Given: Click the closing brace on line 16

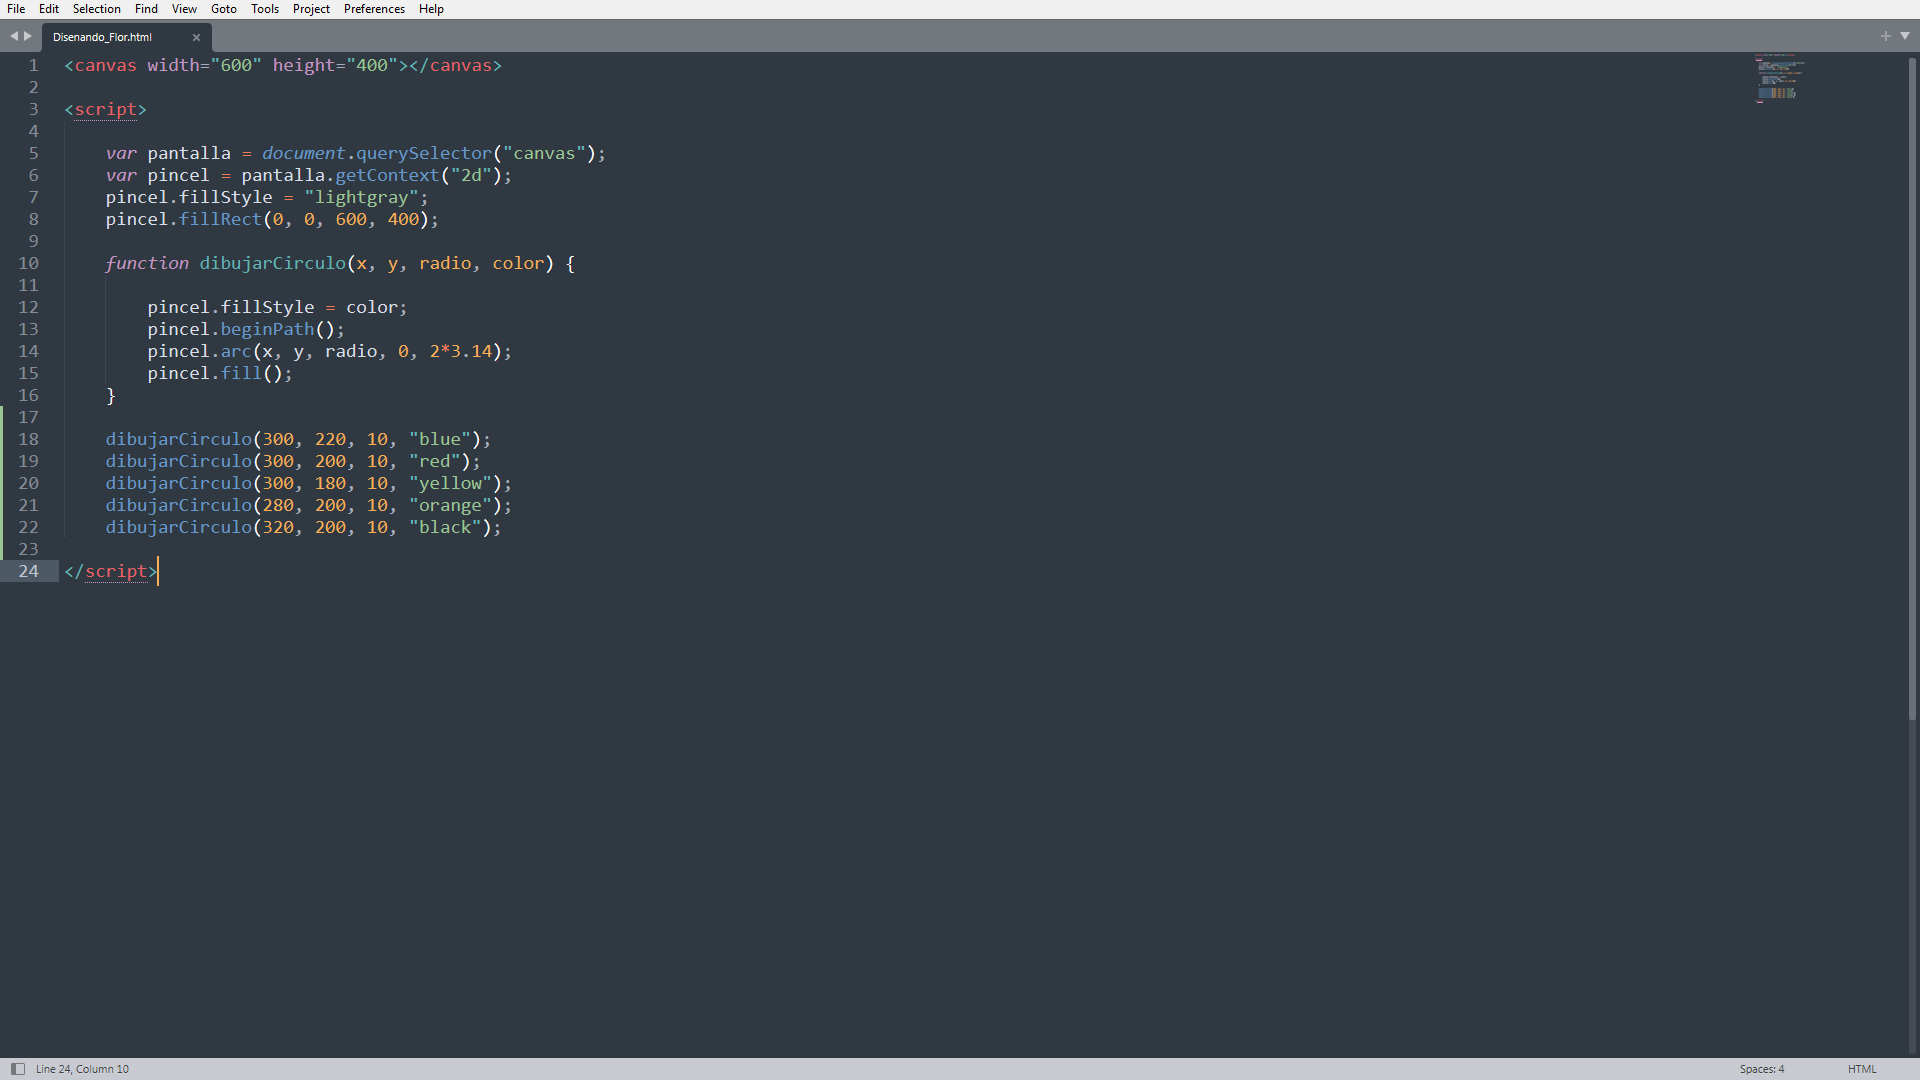Looking at the screenshot, I should (x=111, y=395).
